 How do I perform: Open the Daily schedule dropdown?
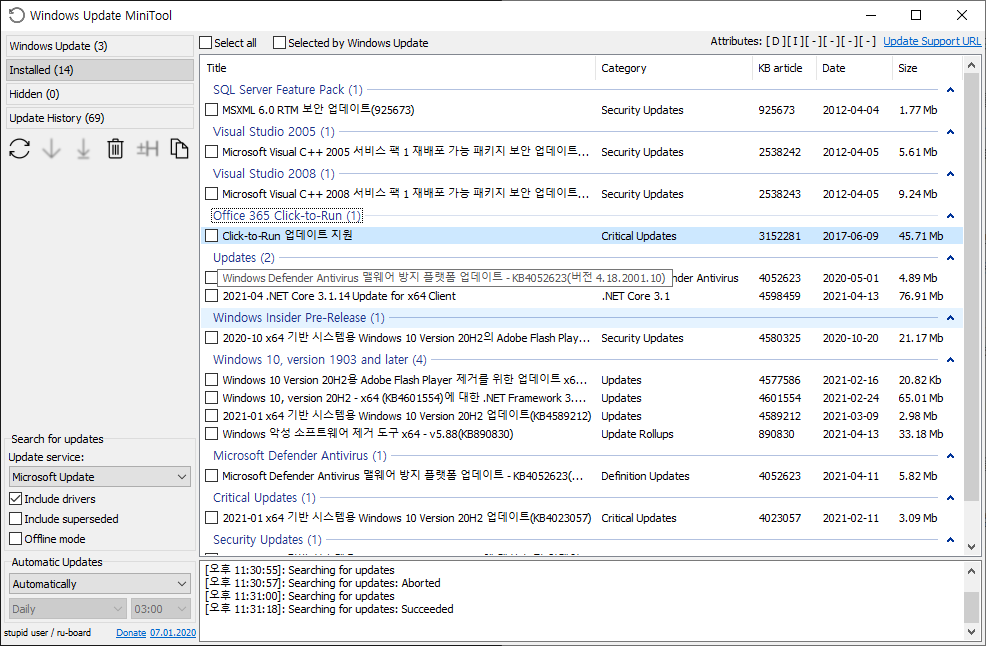click(68, 609)
